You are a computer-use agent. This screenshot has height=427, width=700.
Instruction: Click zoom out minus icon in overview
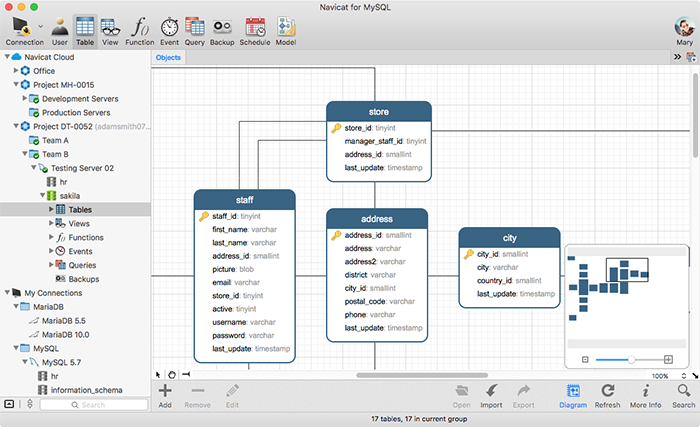tap(585, 360)
